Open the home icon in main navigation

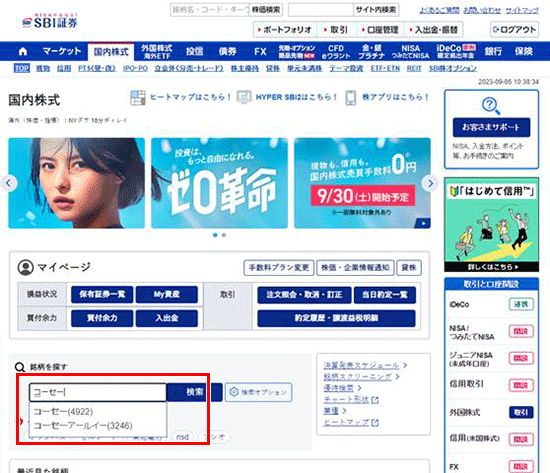click(x=23, y=52)
